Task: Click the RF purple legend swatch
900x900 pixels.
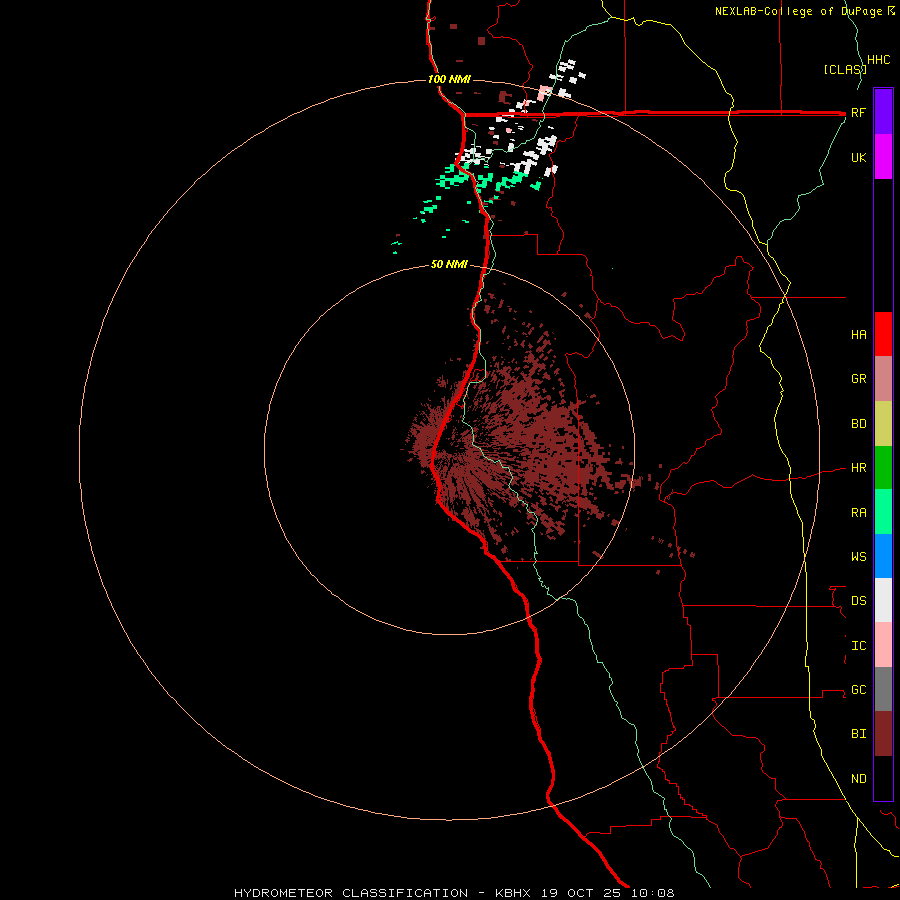Action: (x=883, y=112)
